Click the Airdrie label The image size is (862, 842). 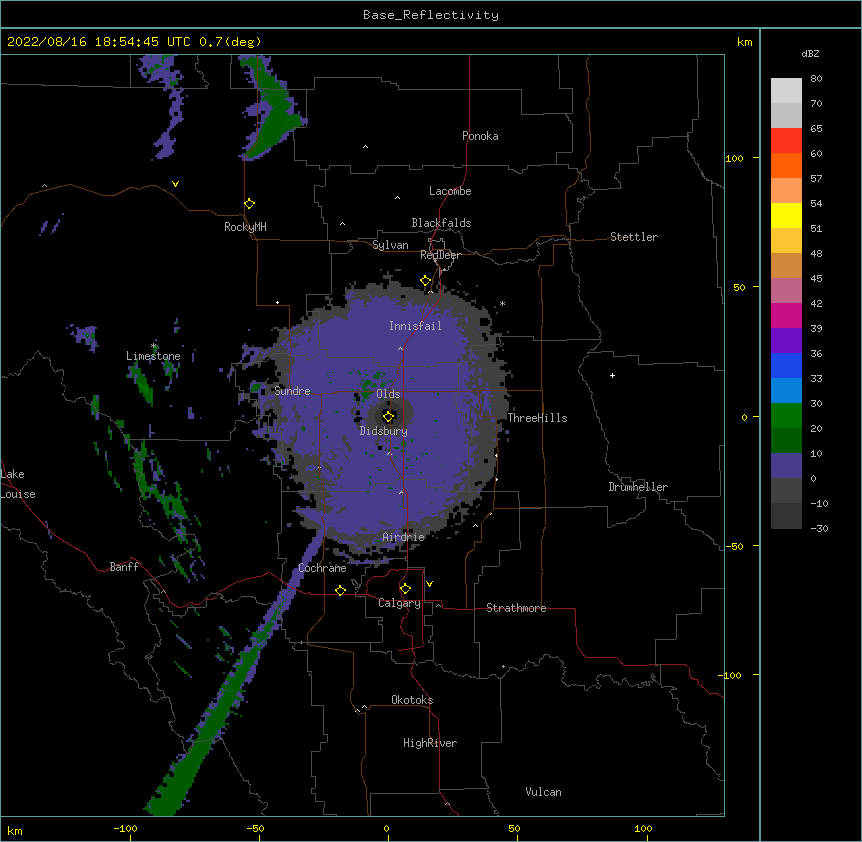(x=403, y=537)
